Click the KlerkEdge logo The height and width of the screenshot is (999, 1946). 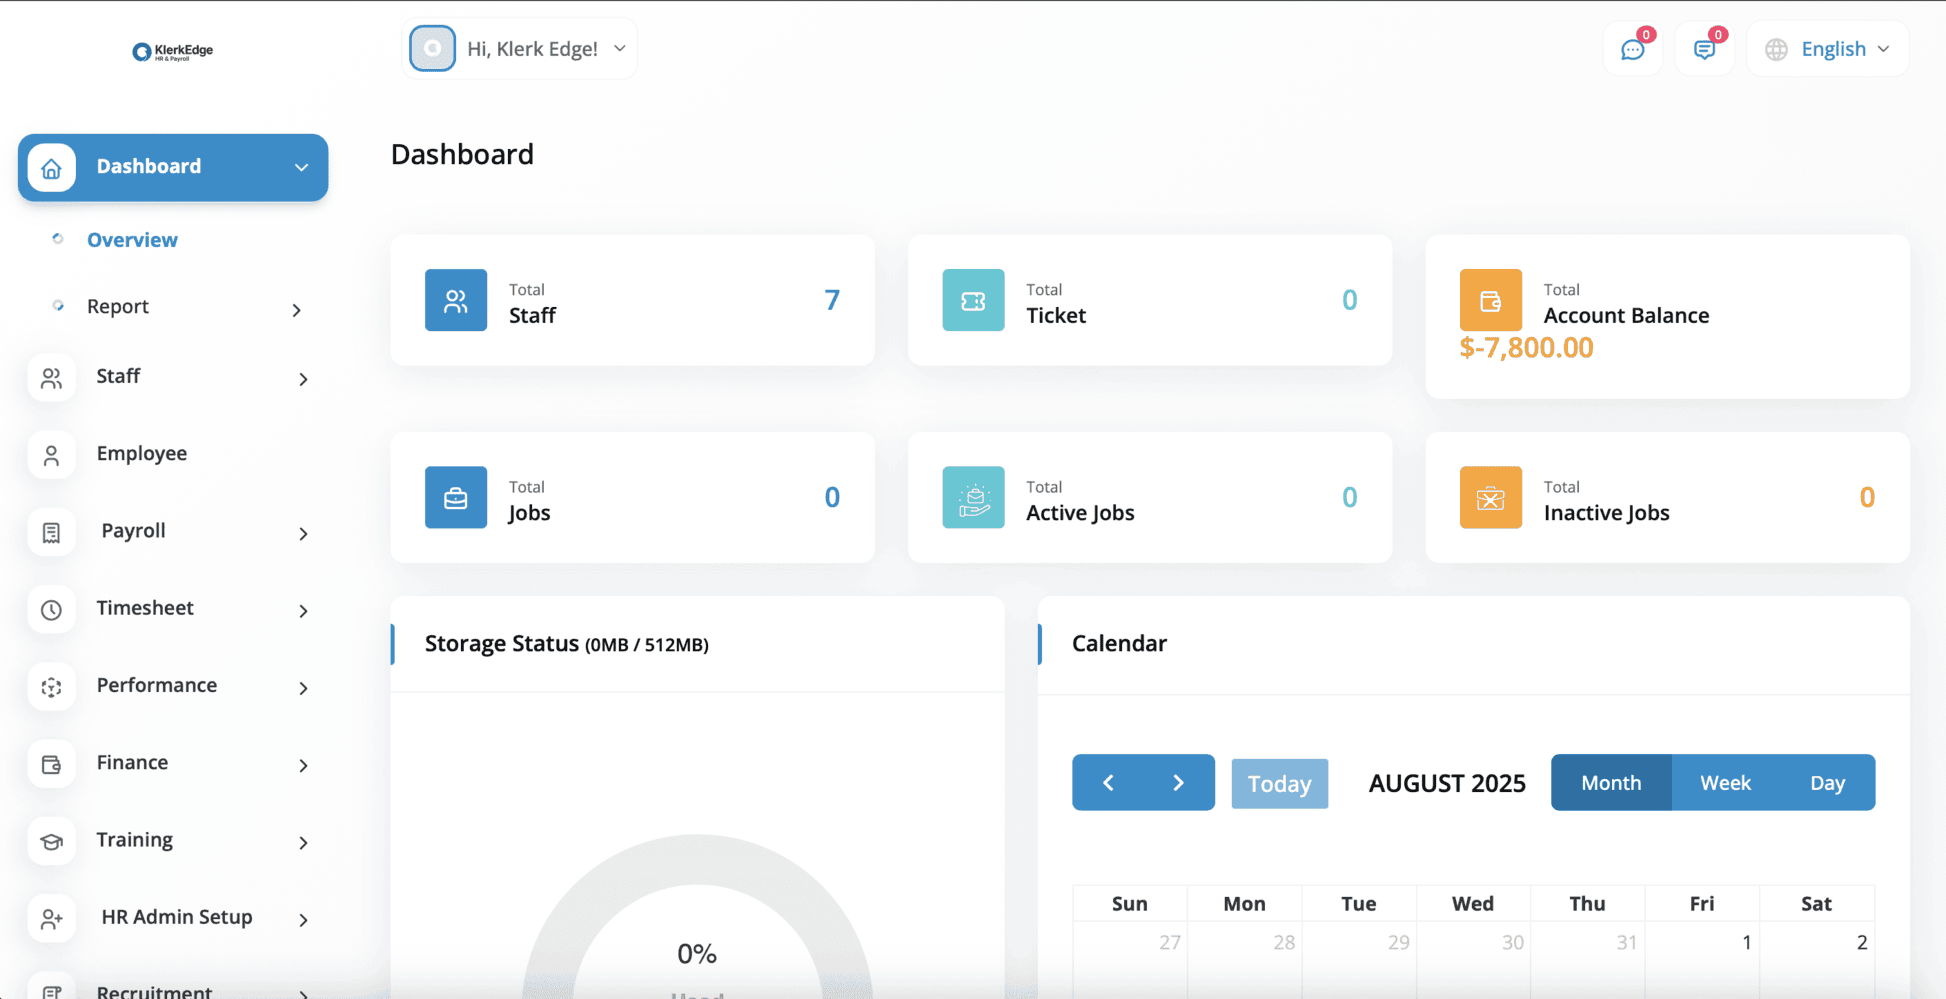(x=173, y=51)
